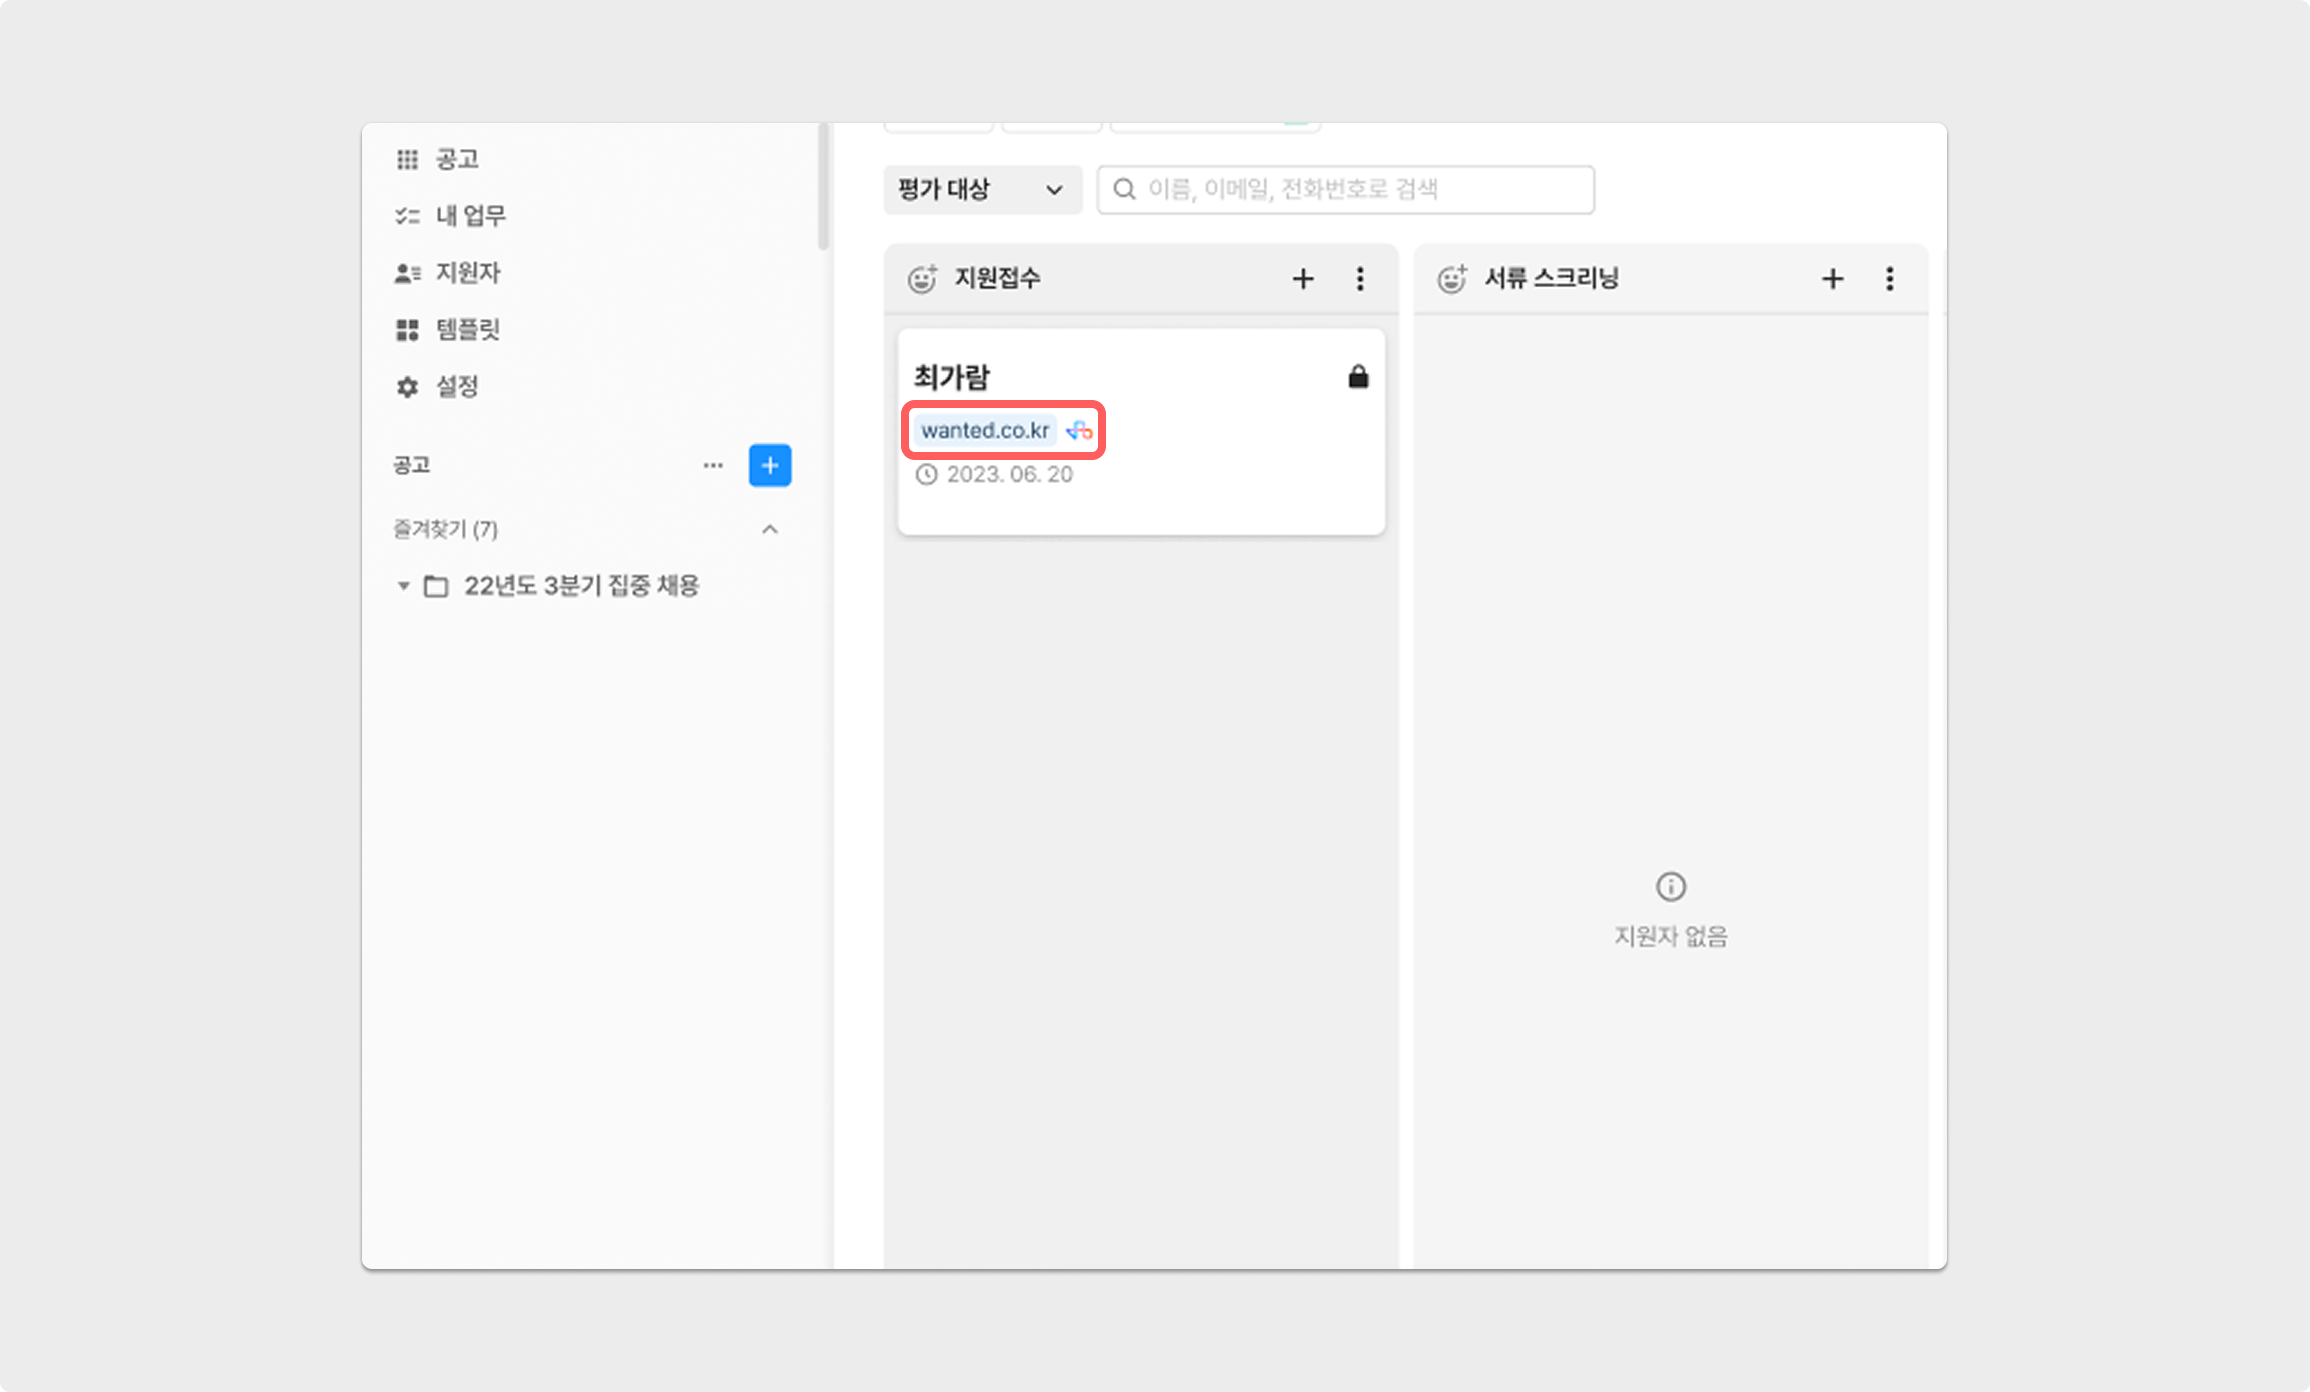Expand the 22년도 3분기 집중 채용 folder arrow

click(403, 586)
